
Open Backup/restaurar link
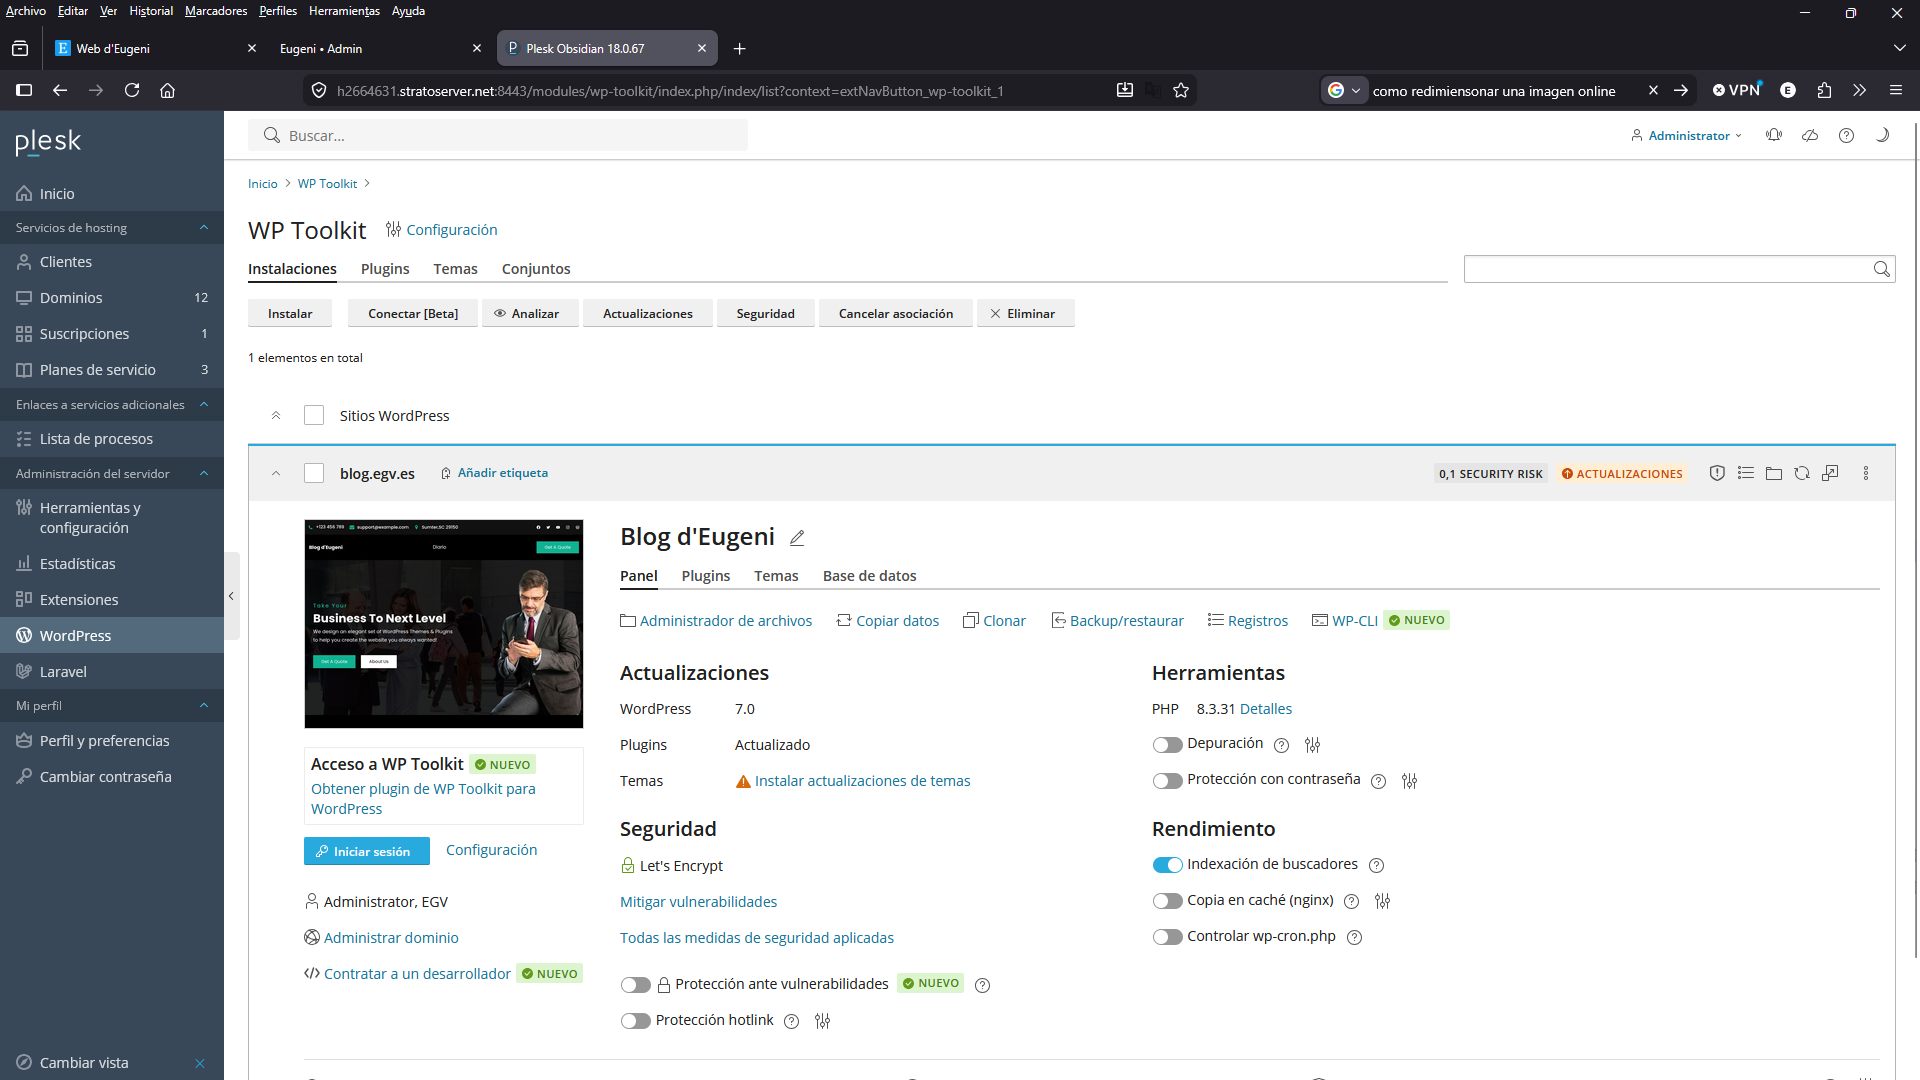(1117, 621)
